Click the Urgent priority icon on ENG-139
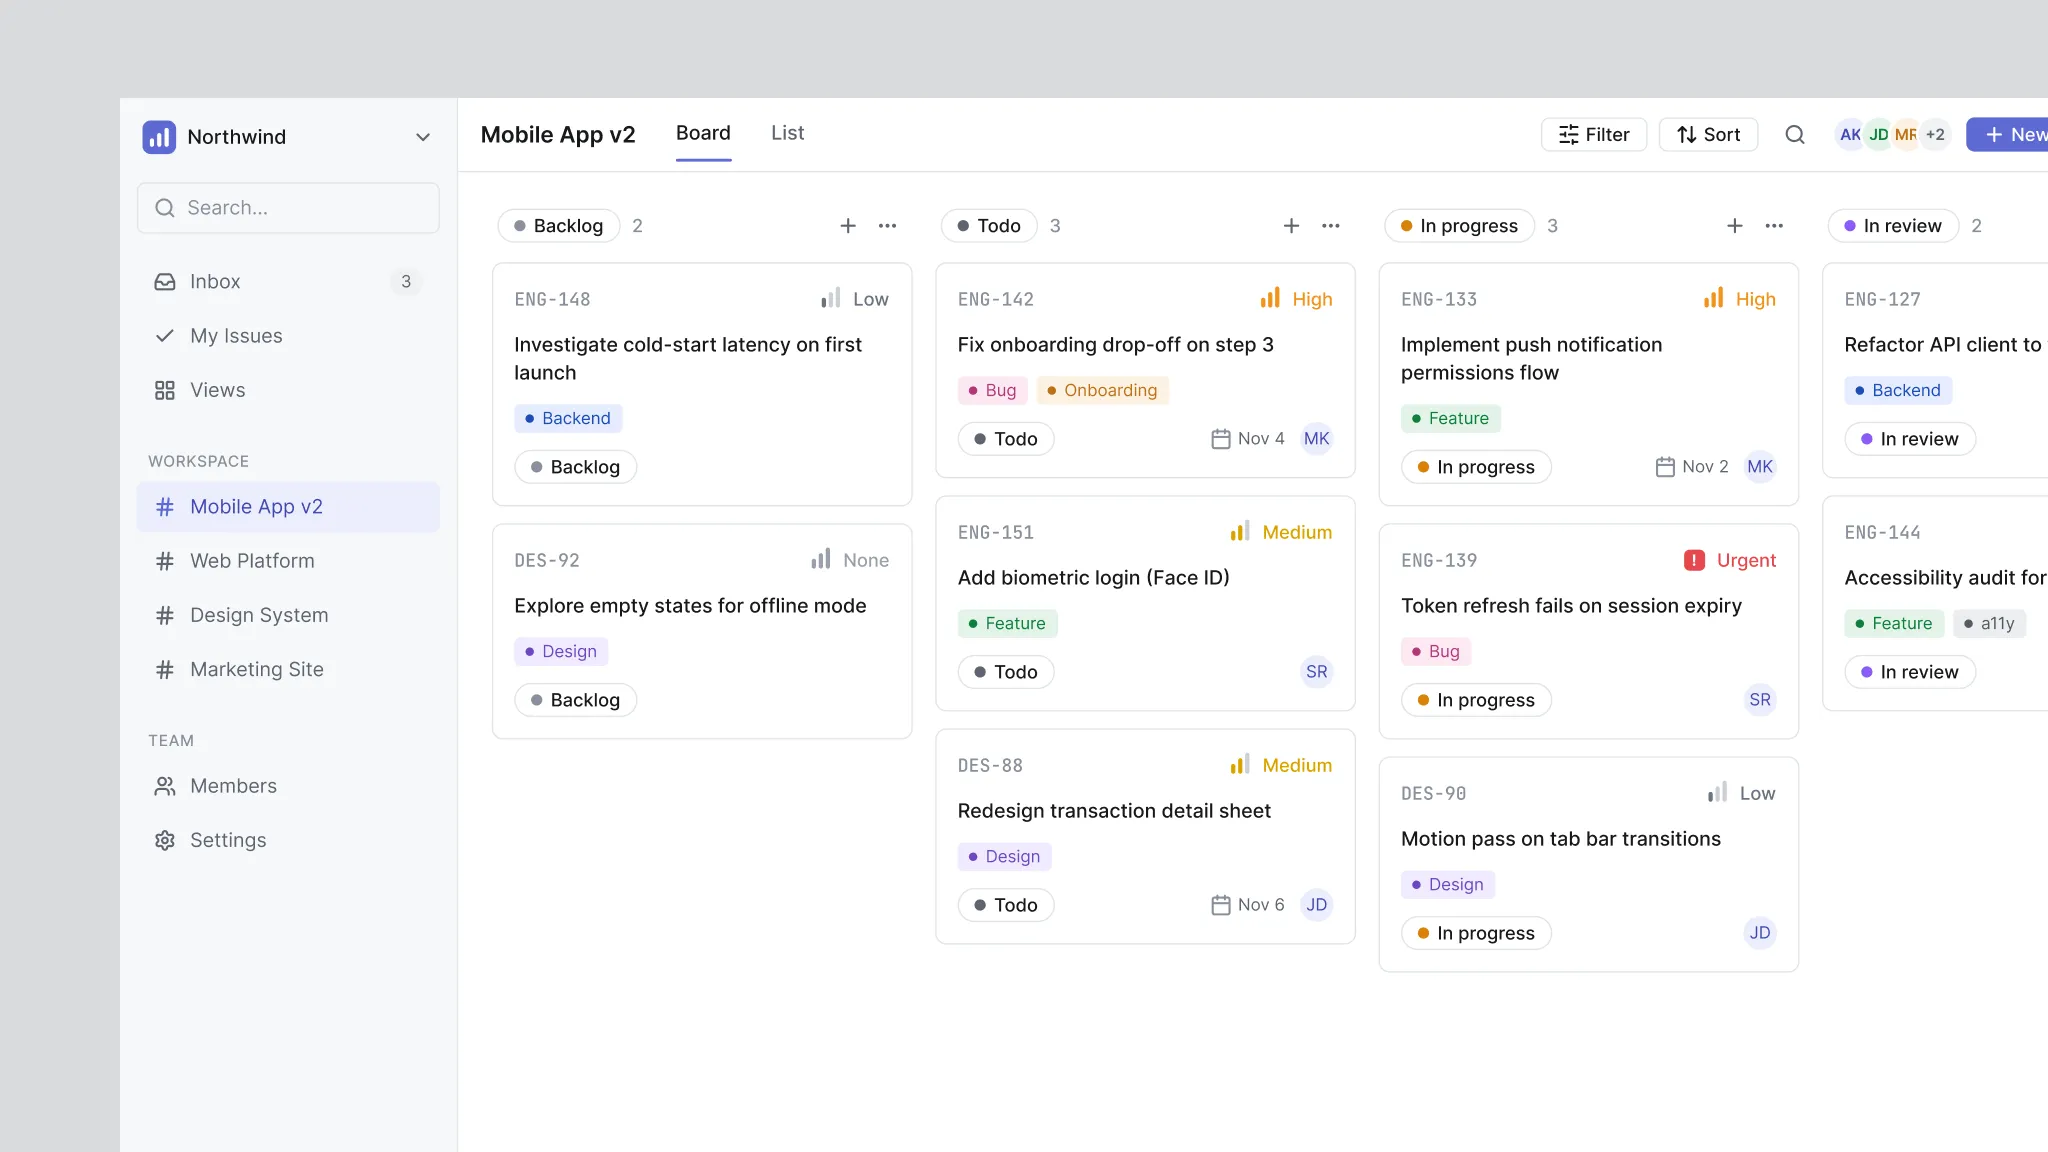2048x1152 pixels. 1694,560
